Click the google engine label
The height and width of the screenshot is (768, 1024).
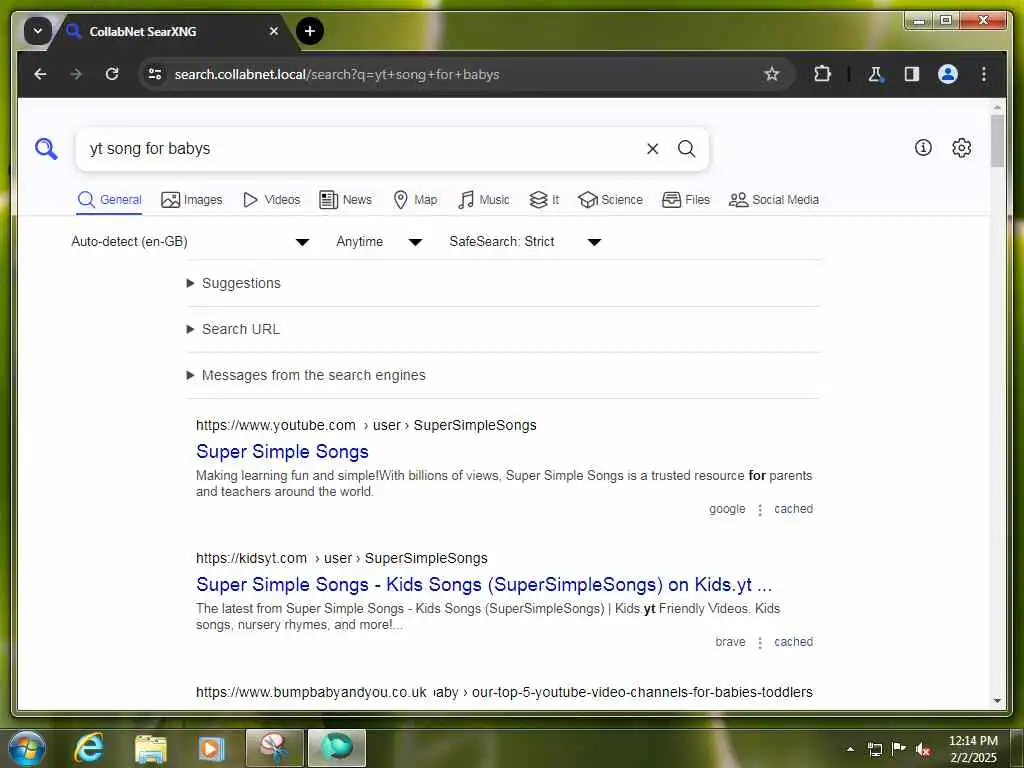pos(727,509)
